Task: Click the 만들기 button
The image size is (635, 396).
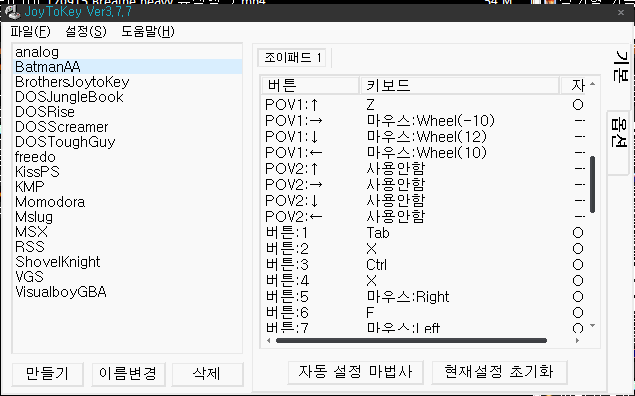Action: [47, 373]
